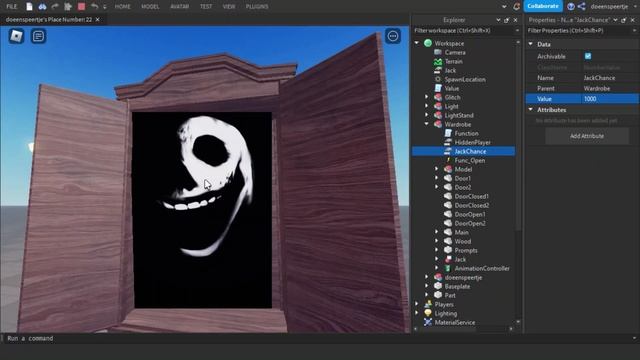Viewport: 640px width, 360px height.
Task: Click the Share icon
Action: coord(582,6)
